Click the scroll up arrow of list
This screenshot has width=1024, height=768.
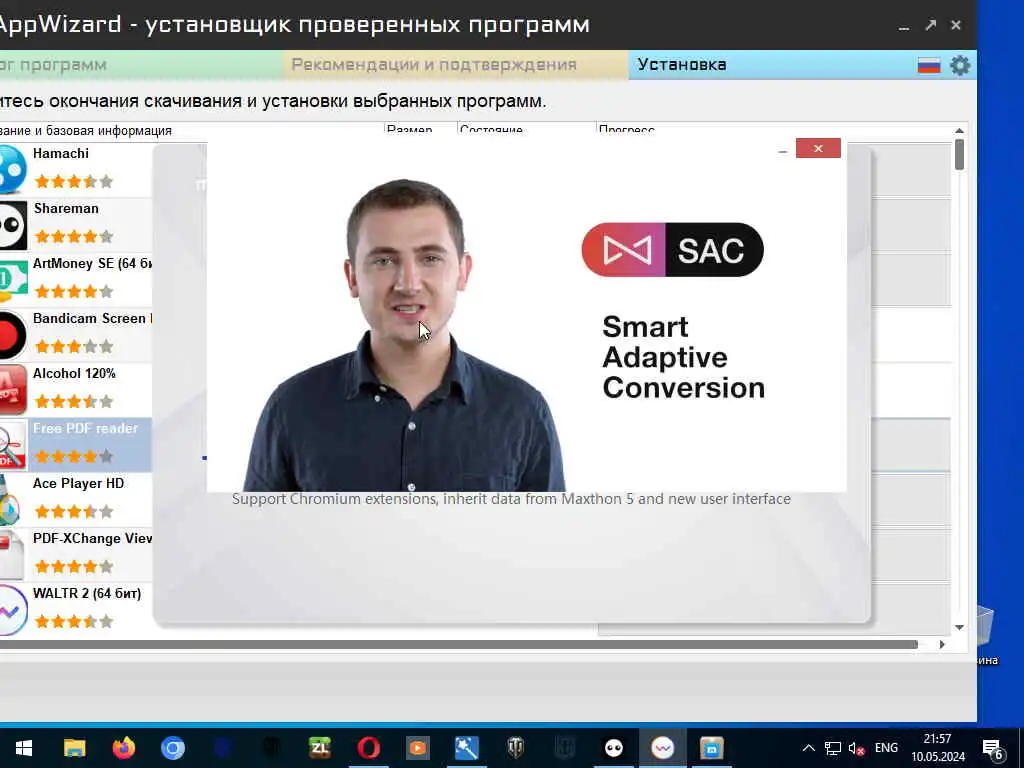(959, 131)
